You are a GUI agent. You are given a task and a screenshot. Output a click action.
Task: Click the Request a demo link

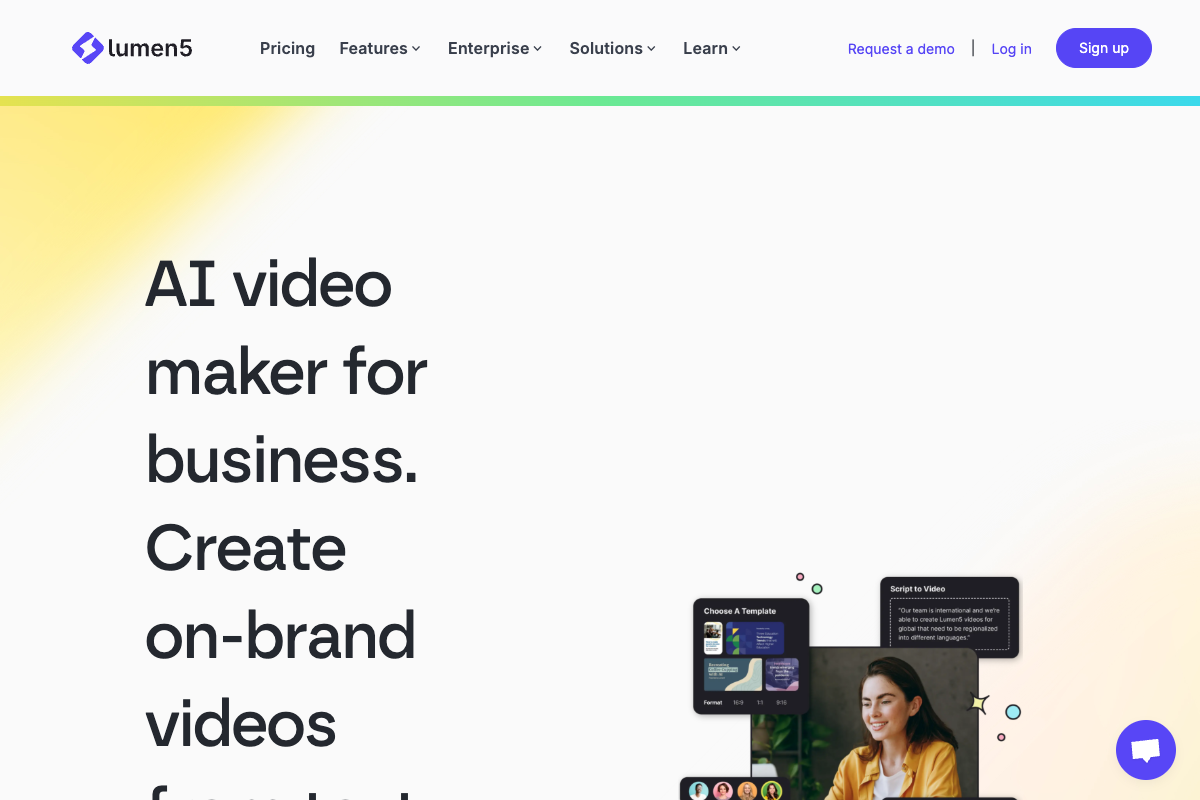[x=901, y=49]
